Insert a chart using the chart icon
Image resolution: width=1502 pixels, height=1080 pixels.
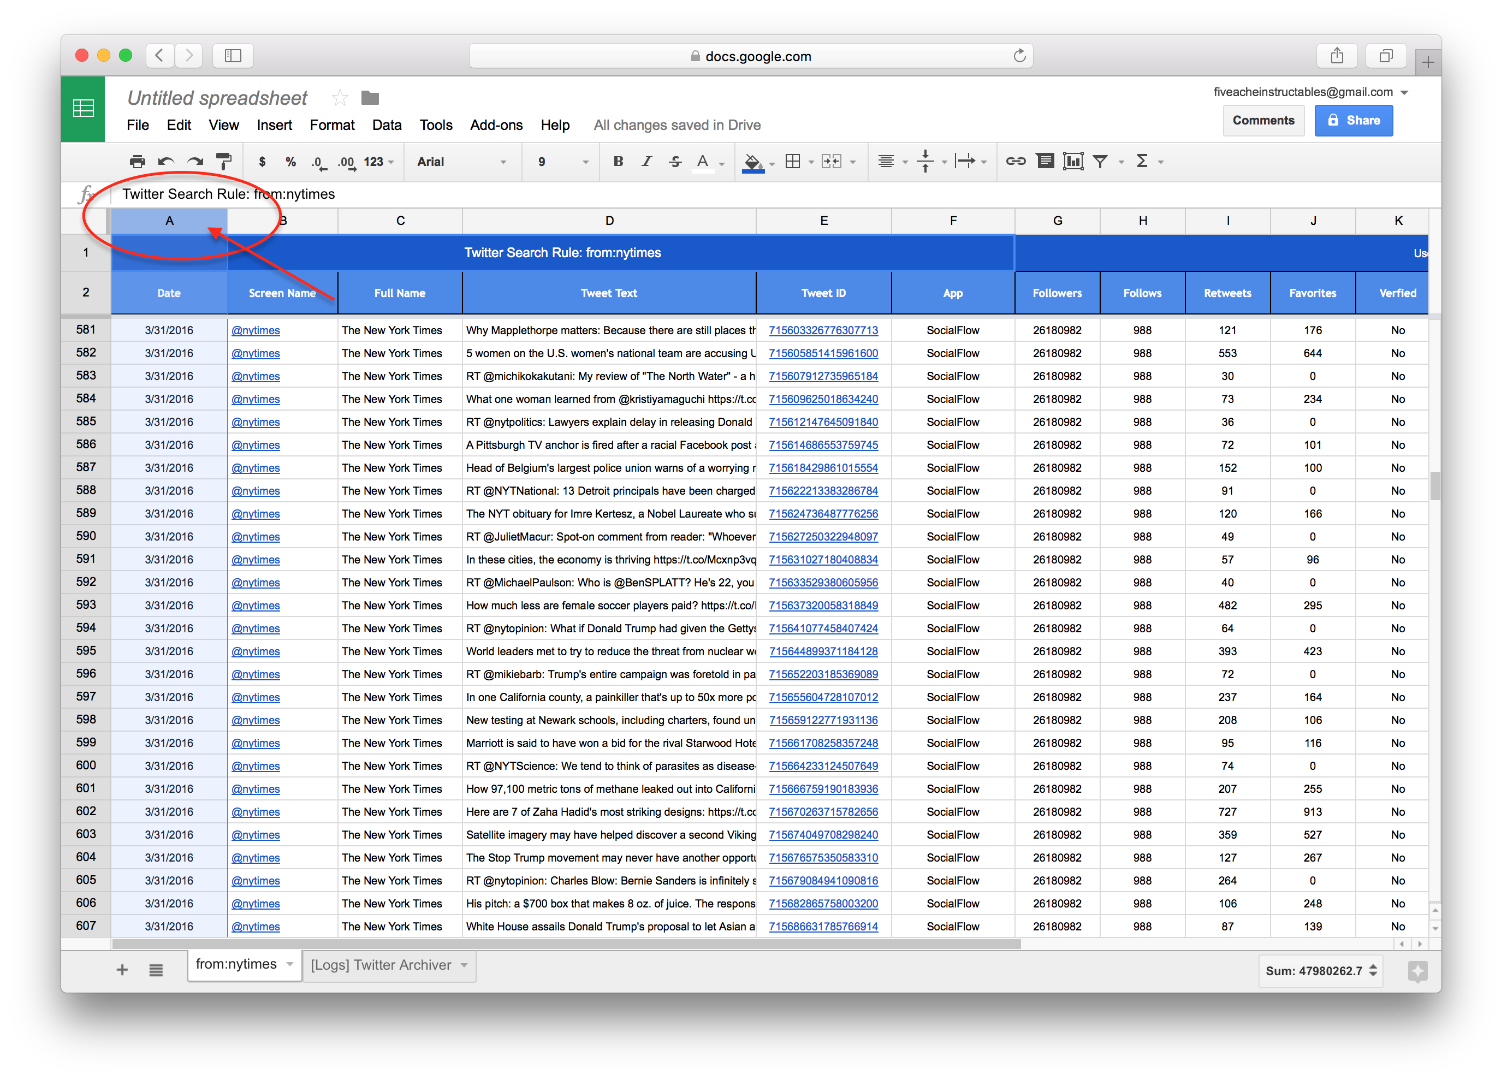point(1073,161)
